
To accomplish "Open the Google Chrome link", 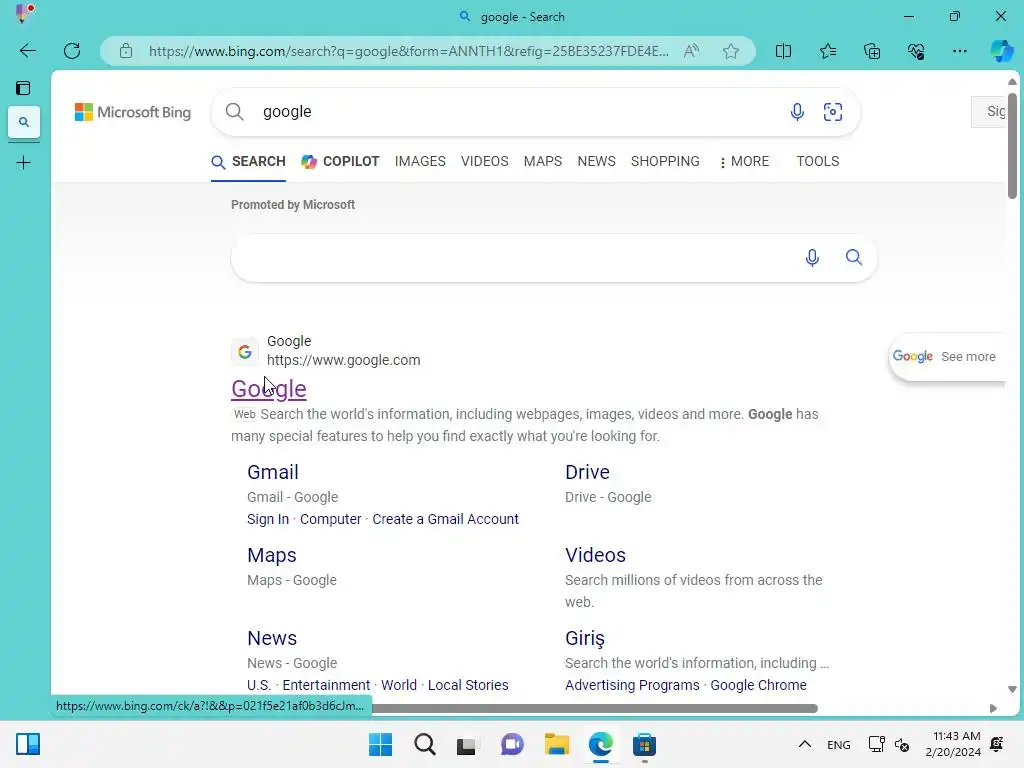I will (758, 685).
